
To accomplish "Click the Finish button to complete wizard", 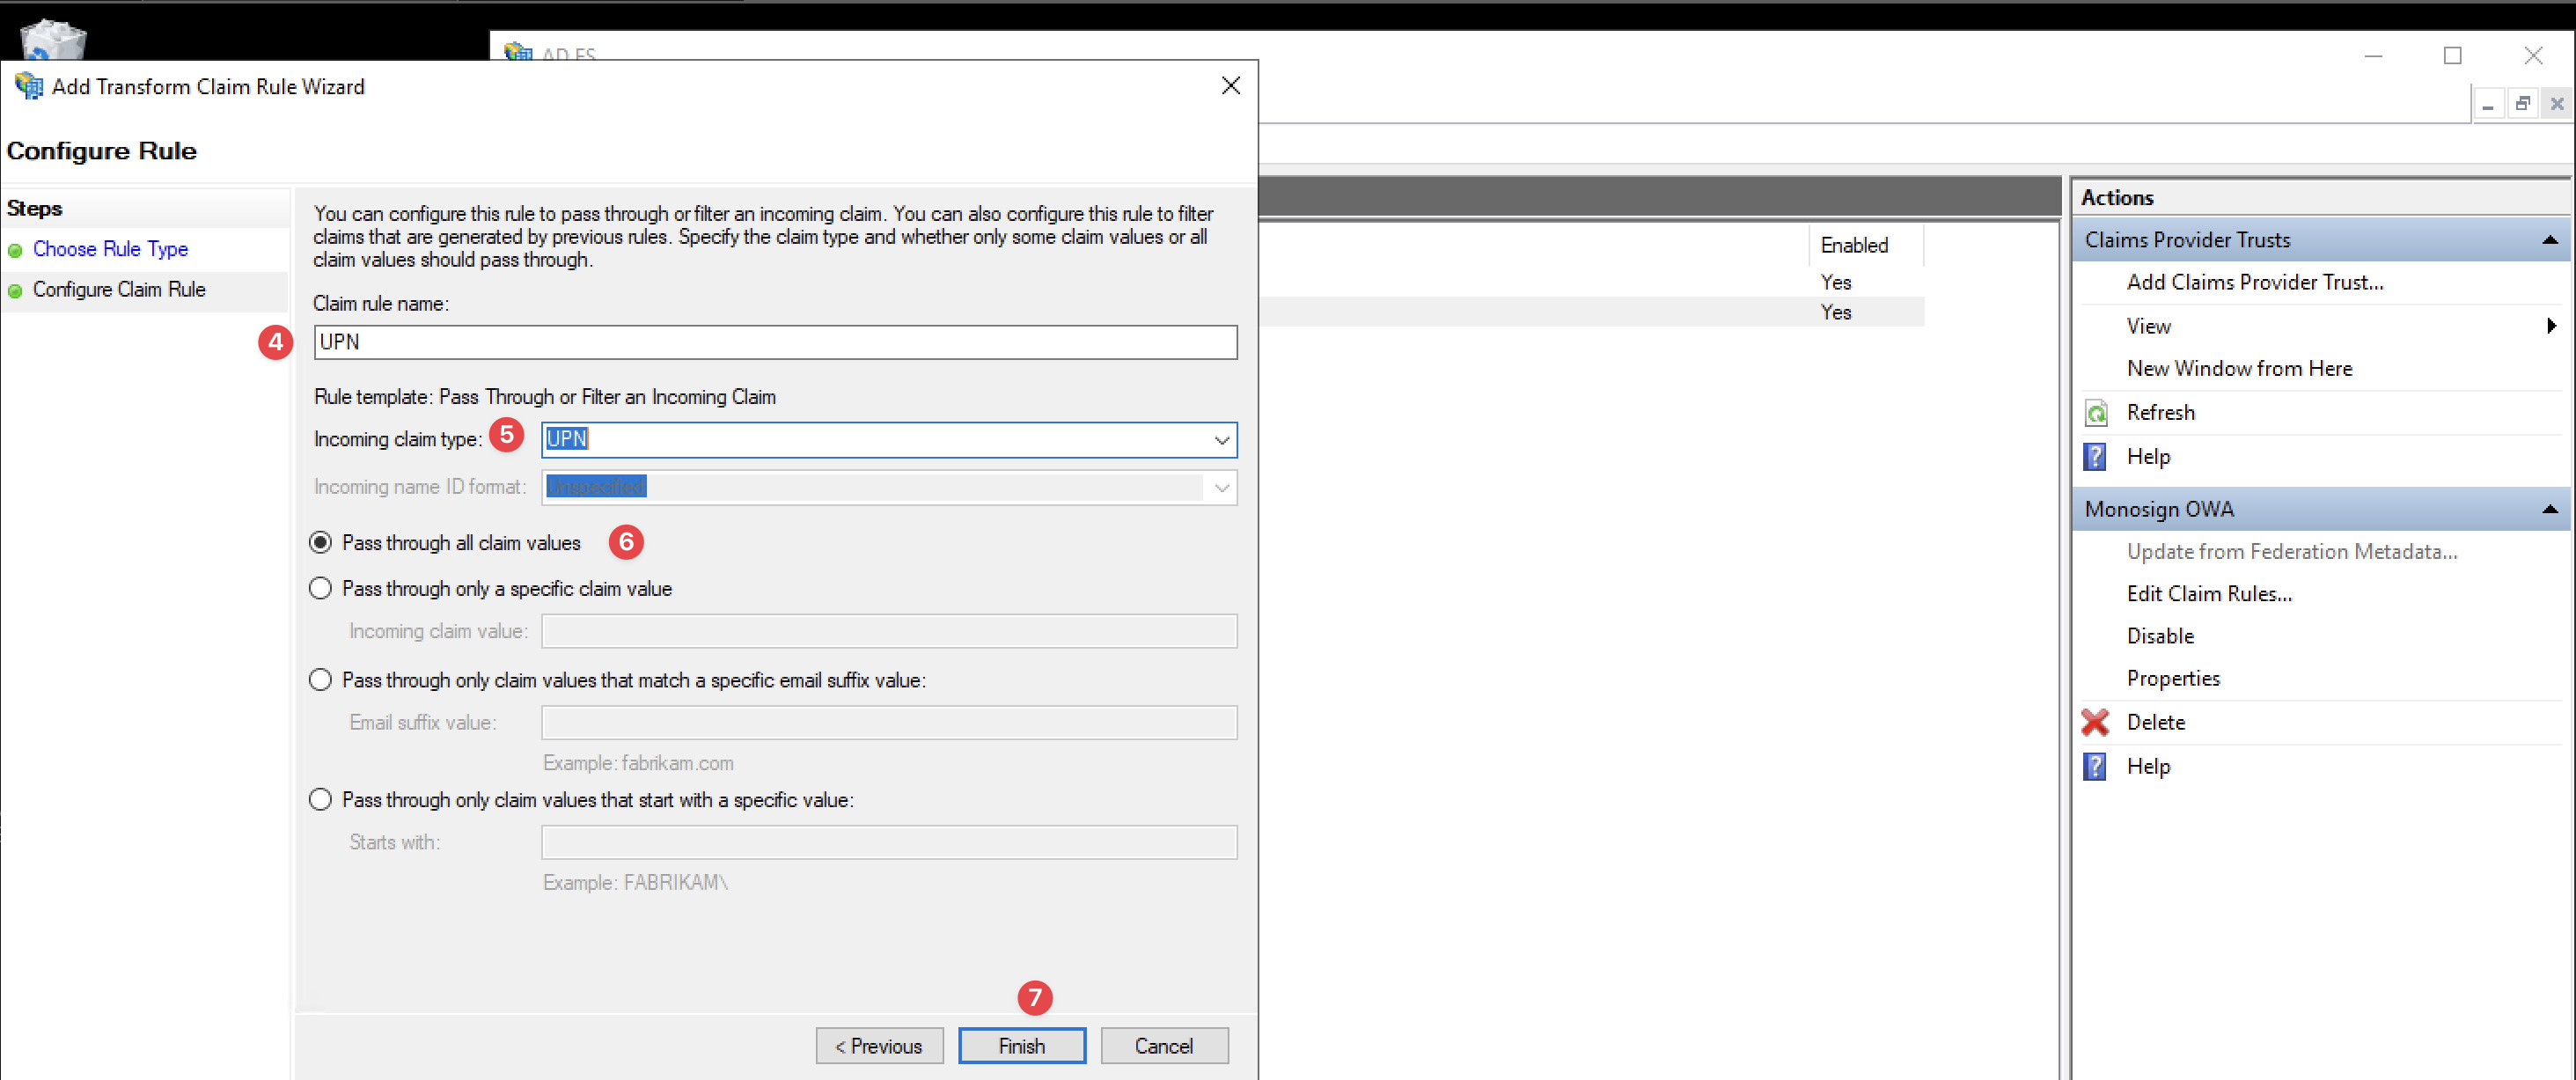I will pos(1020,1046).
